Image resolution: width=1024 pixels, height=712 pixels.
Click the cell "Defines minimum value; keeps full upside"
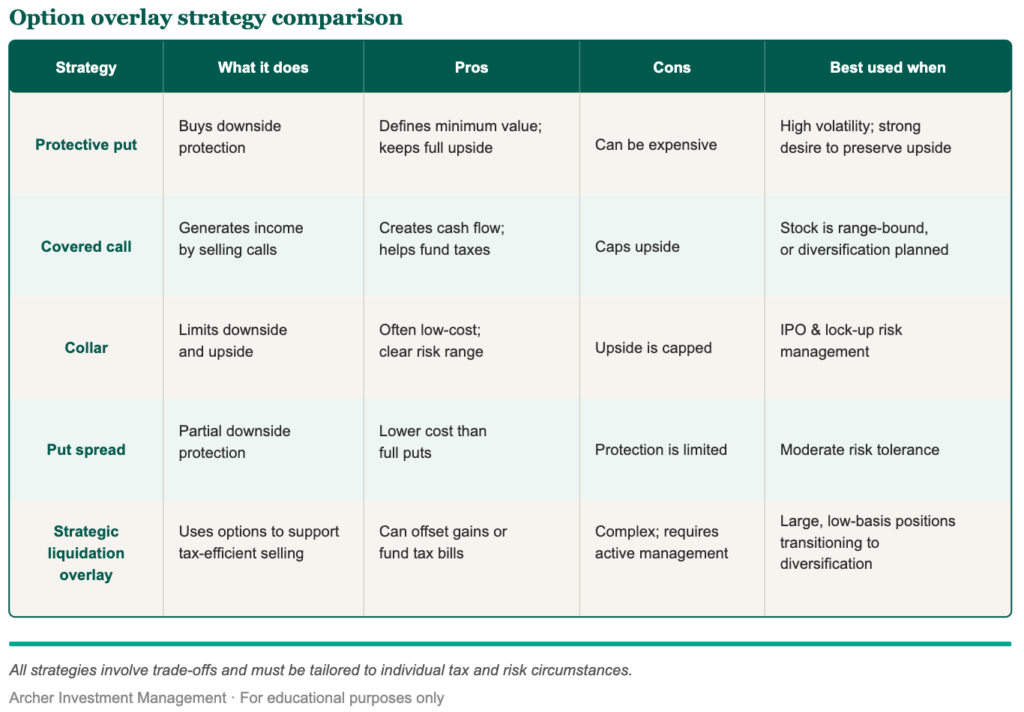point(460,137)
